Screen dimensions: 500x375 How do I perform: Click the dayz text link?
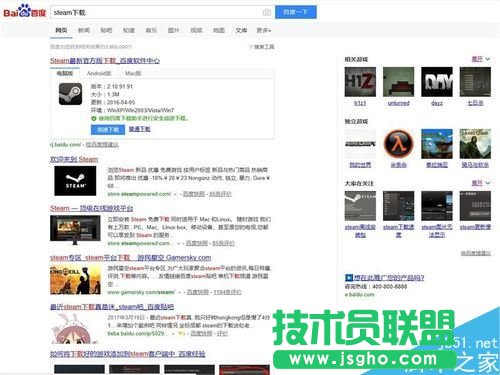[x=437, y=103]
